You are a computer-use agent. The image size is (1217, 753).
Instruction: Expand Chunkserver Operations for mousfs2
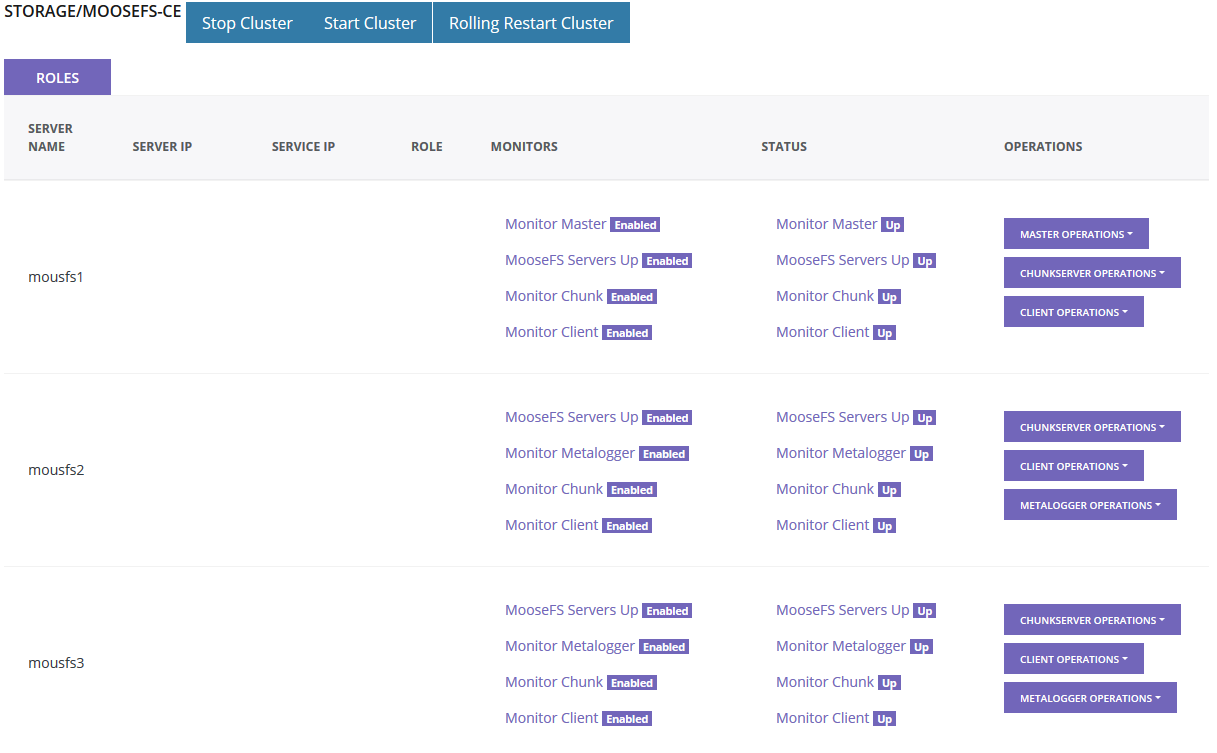tap(1092, 427)
